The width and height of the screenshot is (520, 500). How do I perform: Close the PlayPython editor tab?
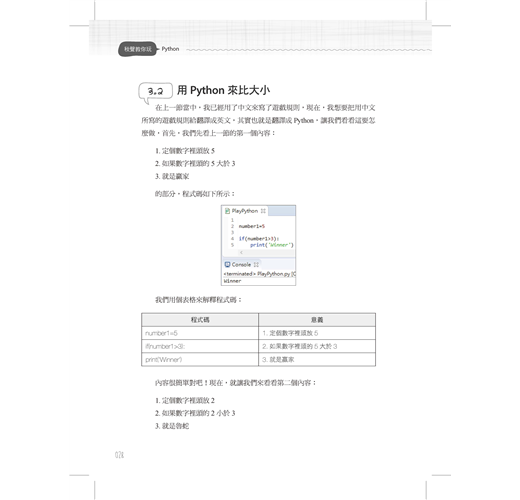point(263,211)
